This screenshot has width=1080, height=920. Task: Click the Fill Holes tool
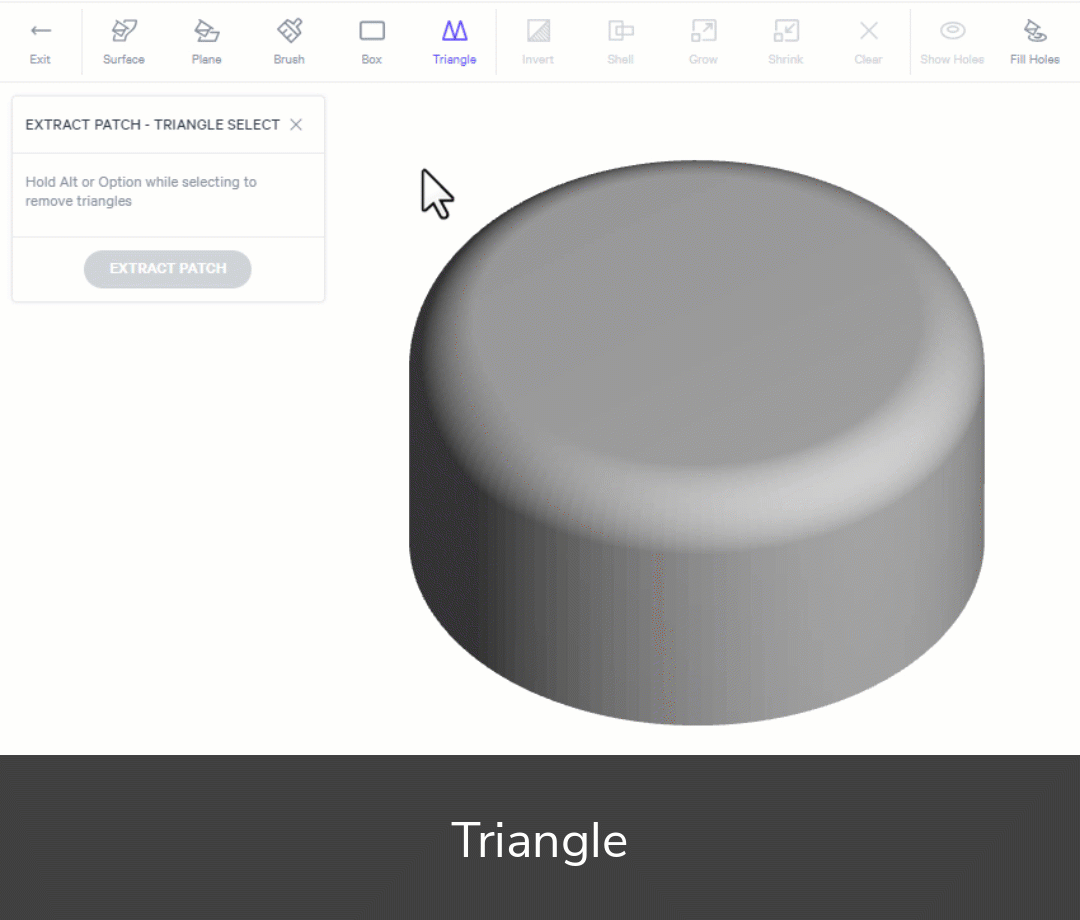[x=1035, y=43]
